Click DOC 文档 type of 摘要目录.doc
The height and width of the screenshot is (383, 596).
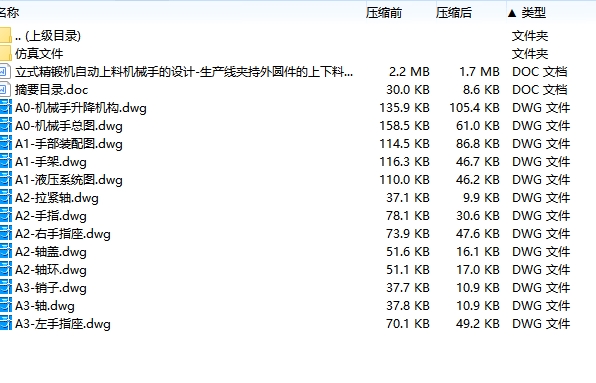pyautogui.click(x=540, y=90)
